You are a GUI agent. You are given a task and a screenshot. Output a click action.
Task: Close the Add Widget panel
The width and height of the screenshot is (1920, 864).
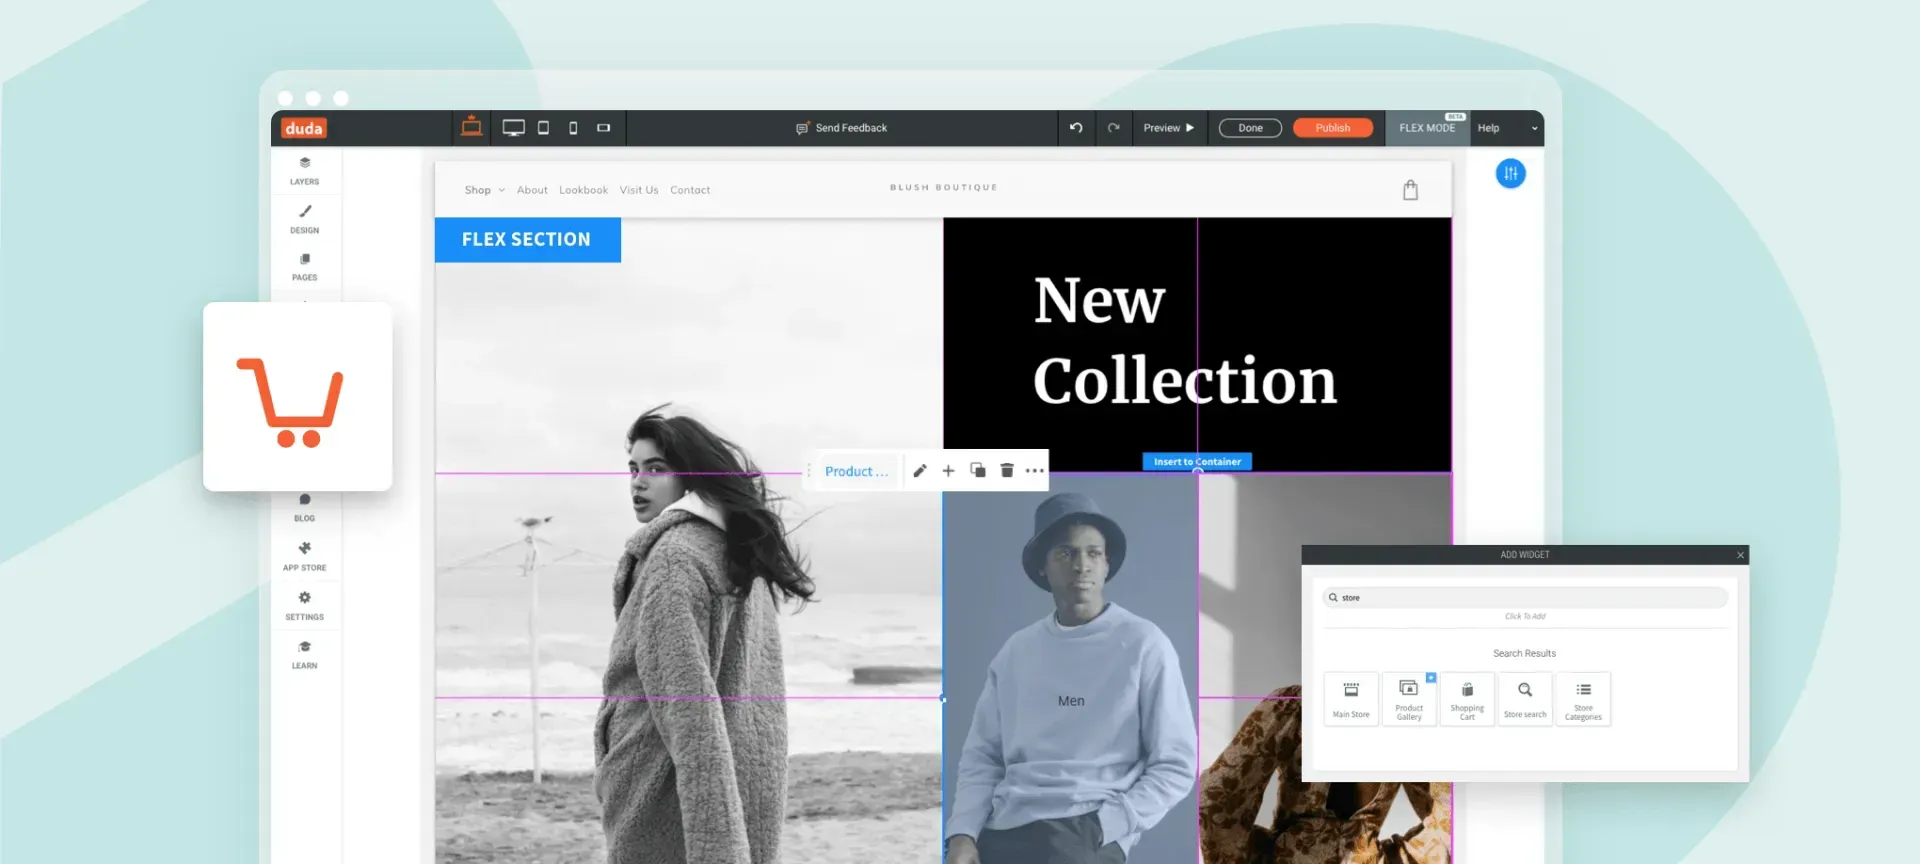tap(1740, 555)
